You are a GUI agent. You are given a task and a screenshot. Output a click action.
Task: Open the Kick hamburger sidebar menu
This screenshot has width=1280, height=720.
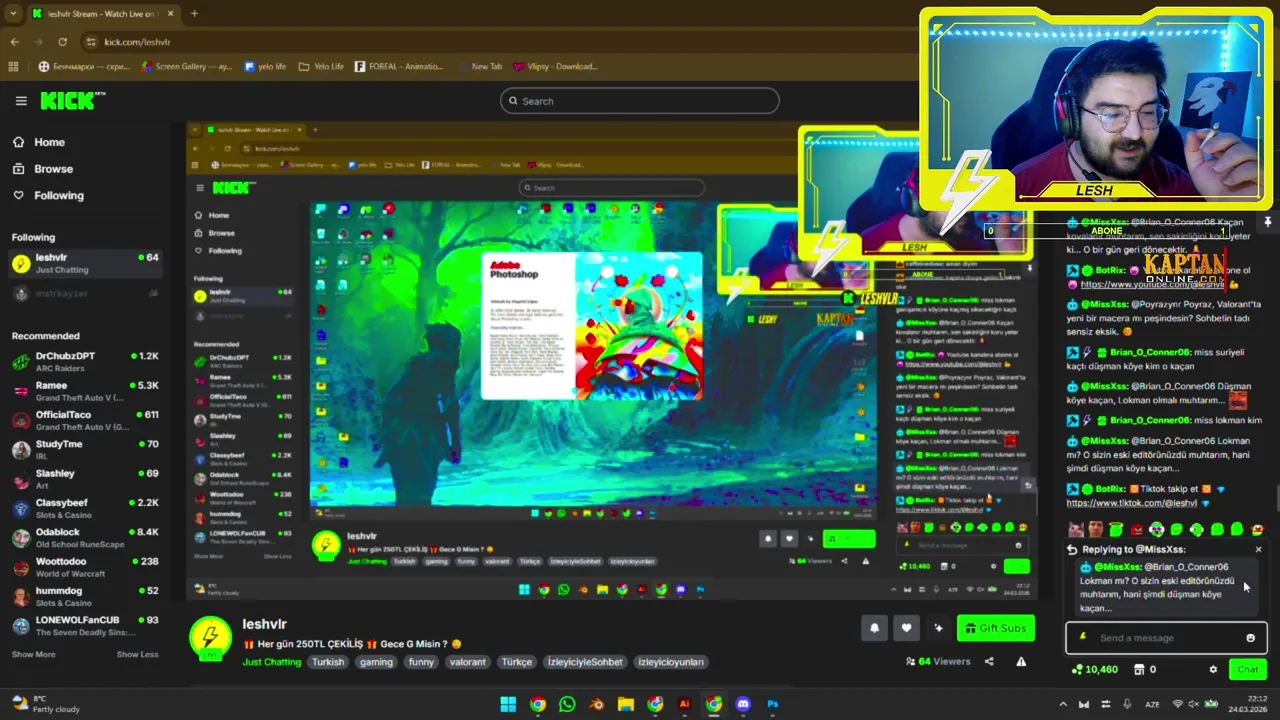click(21, 101)
